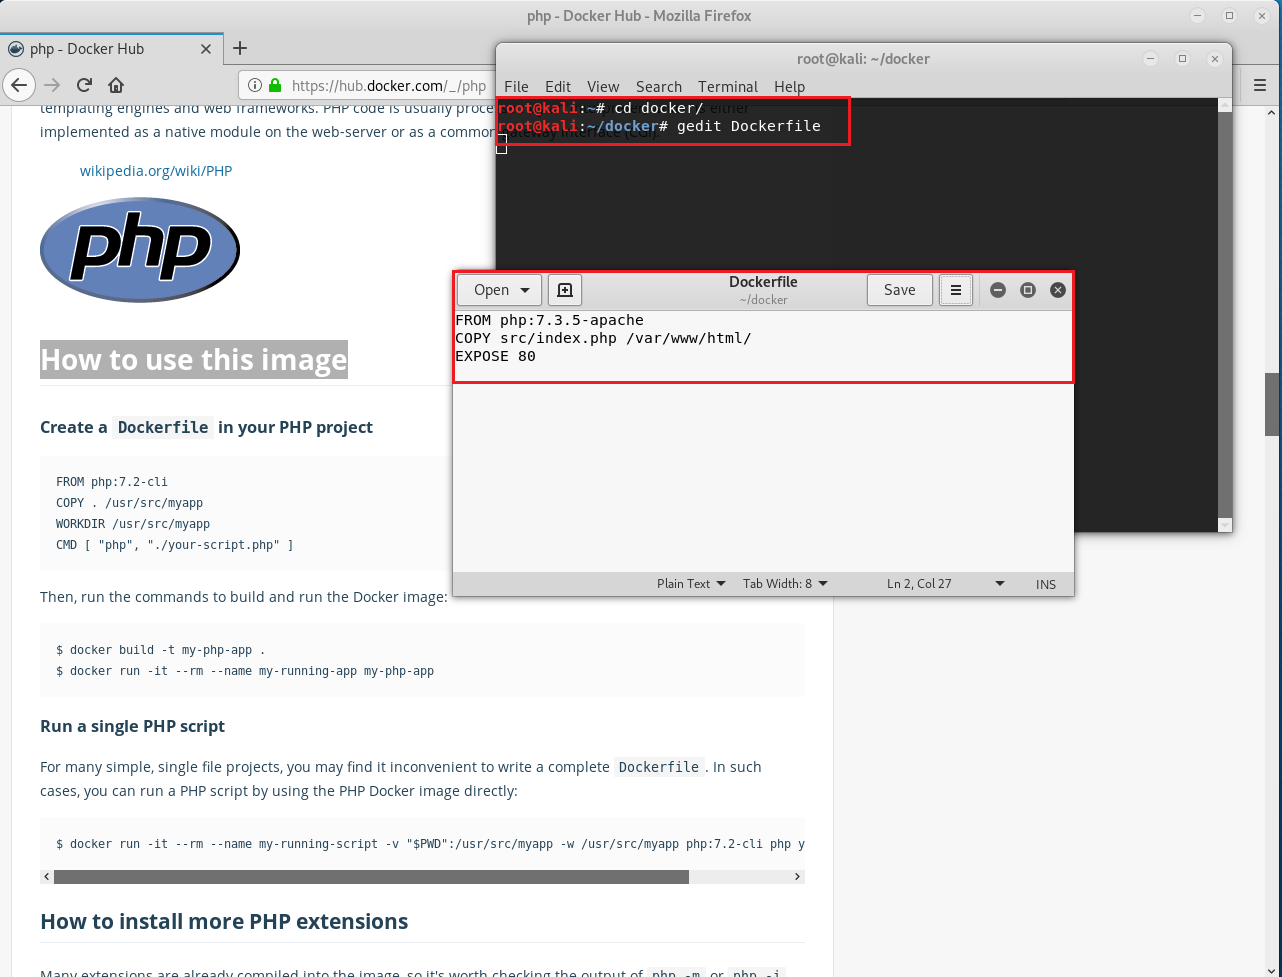Reload the Docker Hub page

(x=84, y=85)
